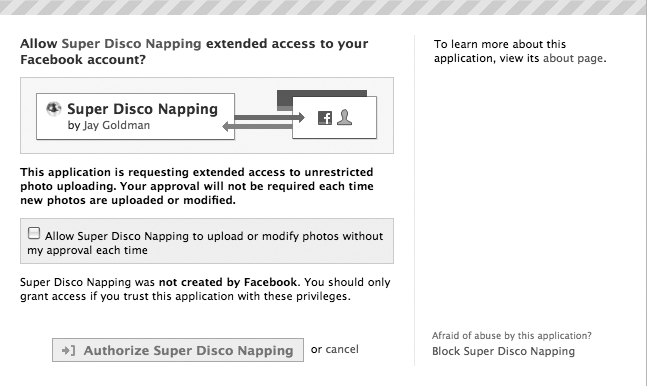The image size is (647, 386).
Task: Click 'Afraid of abuse by this application?' text
Action: pyautogui.click(x=512, y=336)
